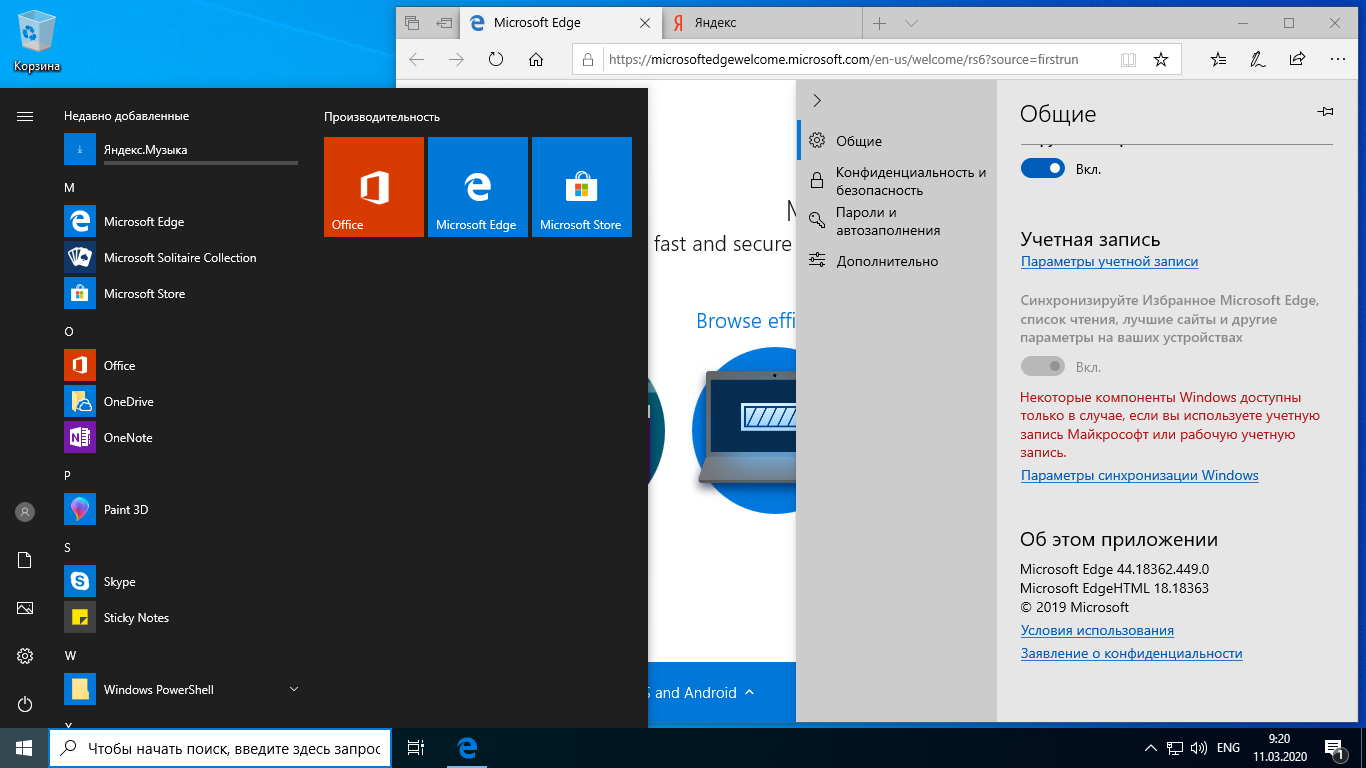The height and width of the screenshot is (768, 1366).
Task: Collapse settings pane with chevron arrow
Action: (817, 100)
